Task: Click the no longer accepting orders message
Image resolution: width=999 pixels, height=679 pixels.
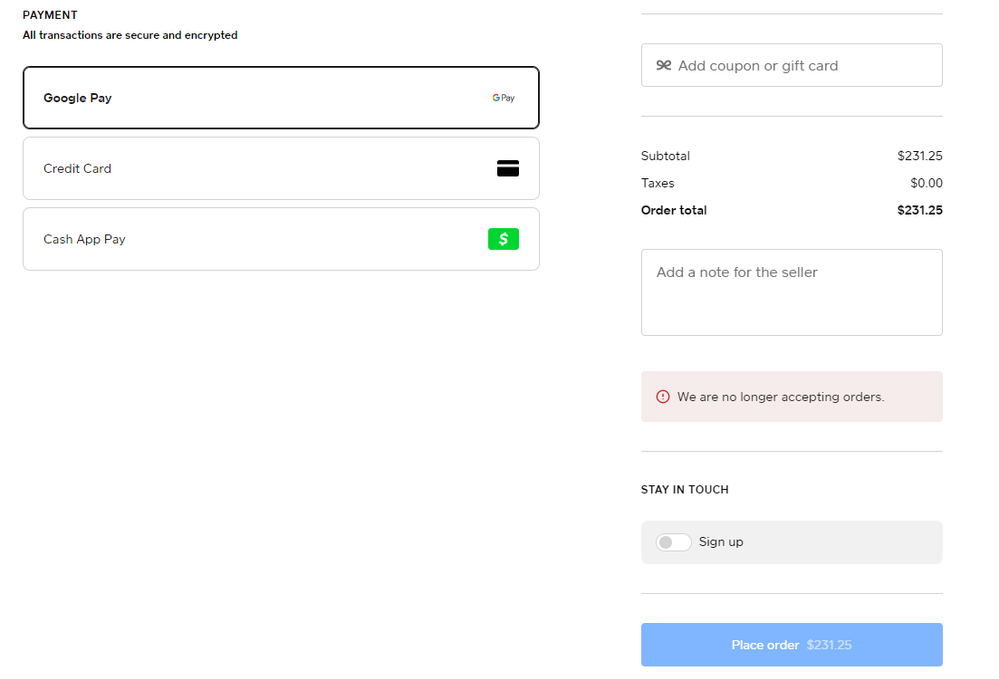Action: [780, 397]
